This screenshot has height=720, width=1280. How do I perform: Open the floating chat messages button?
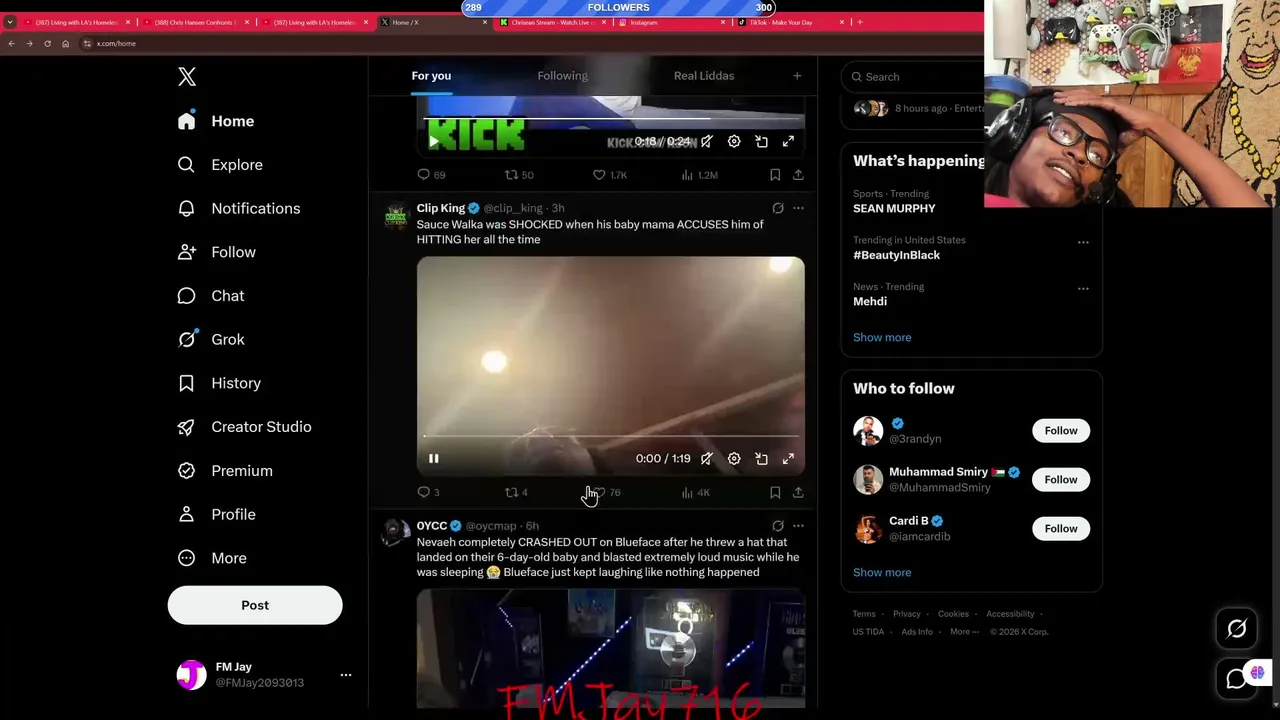tap(1237, 679)
